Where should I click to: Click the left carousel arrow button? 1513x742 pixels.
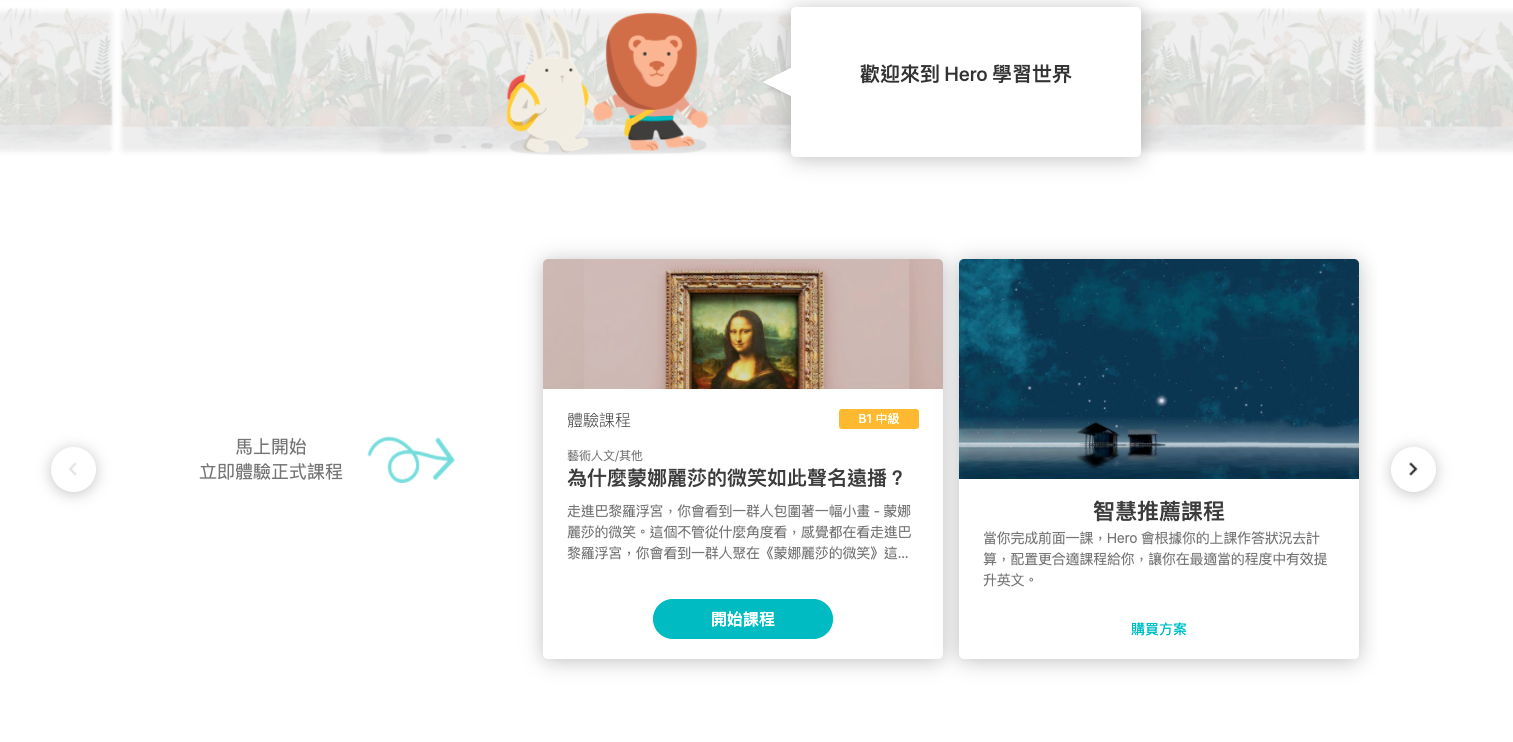[x=73, y=469]
